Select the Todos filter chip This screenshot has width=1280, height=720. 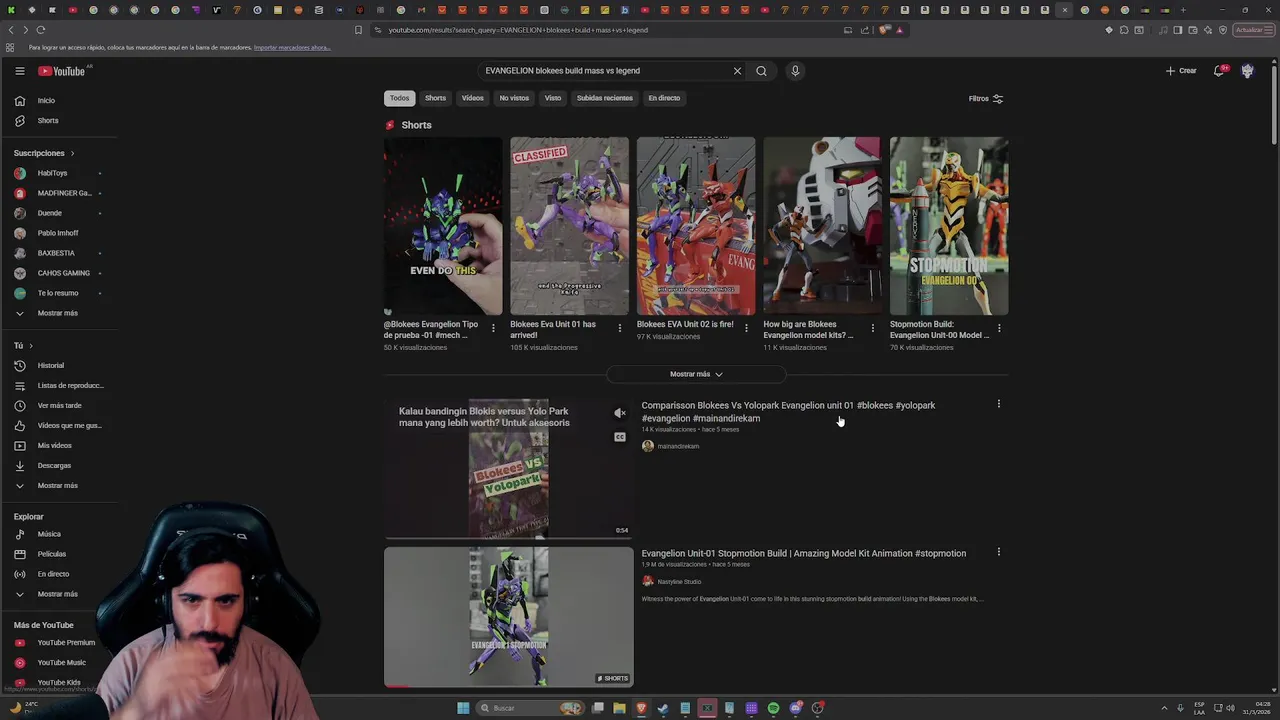(399, 98)
